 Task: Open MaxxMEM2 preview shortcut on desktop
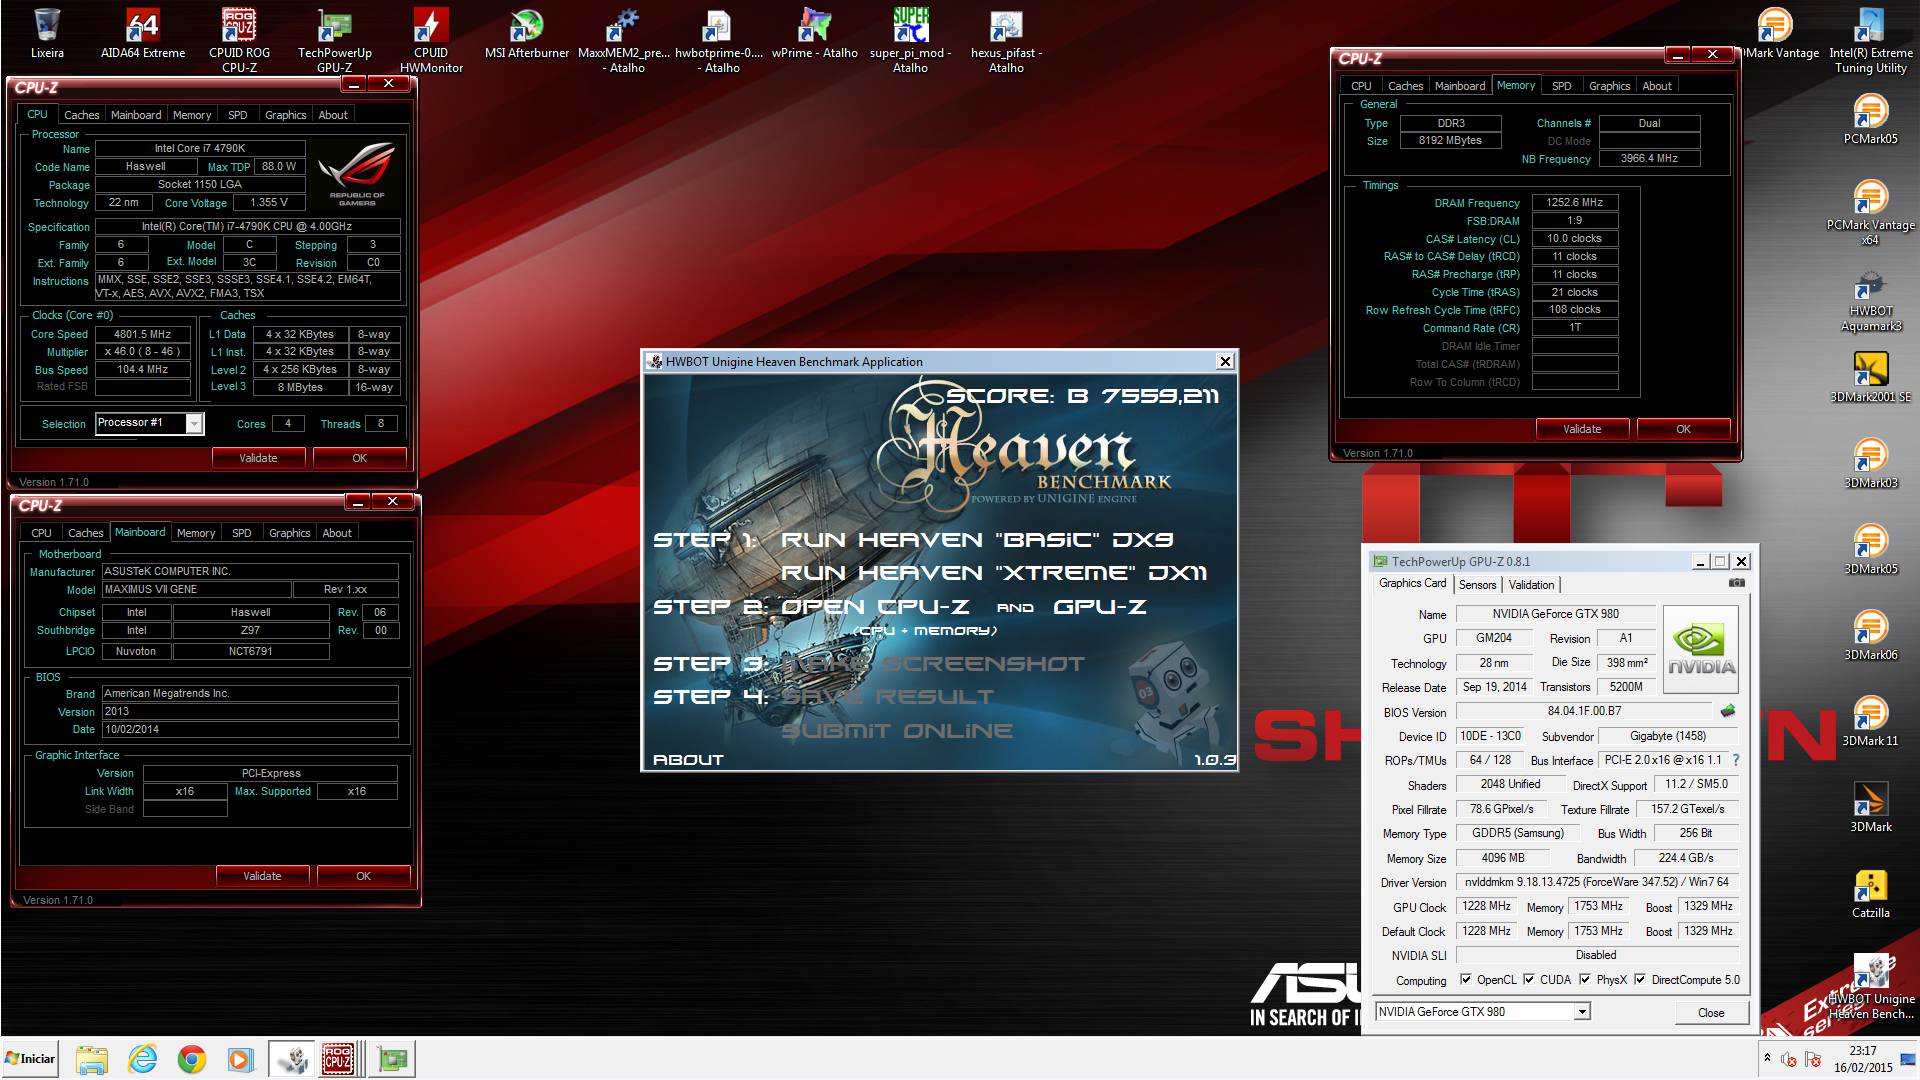pyautogui.click(x=624, y=40)
